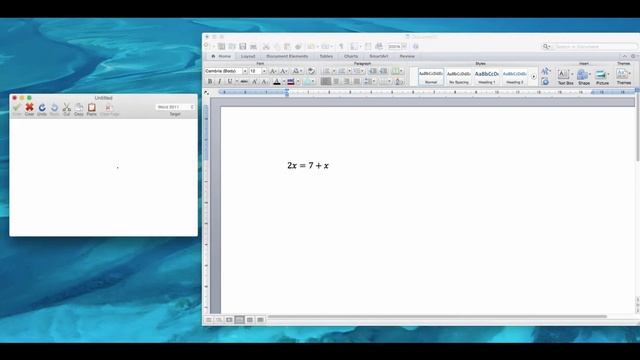The width and height of the screenshot is (640, 360).
Task: Open the Word 2011 target dropdown
Action: click(175, 107)
